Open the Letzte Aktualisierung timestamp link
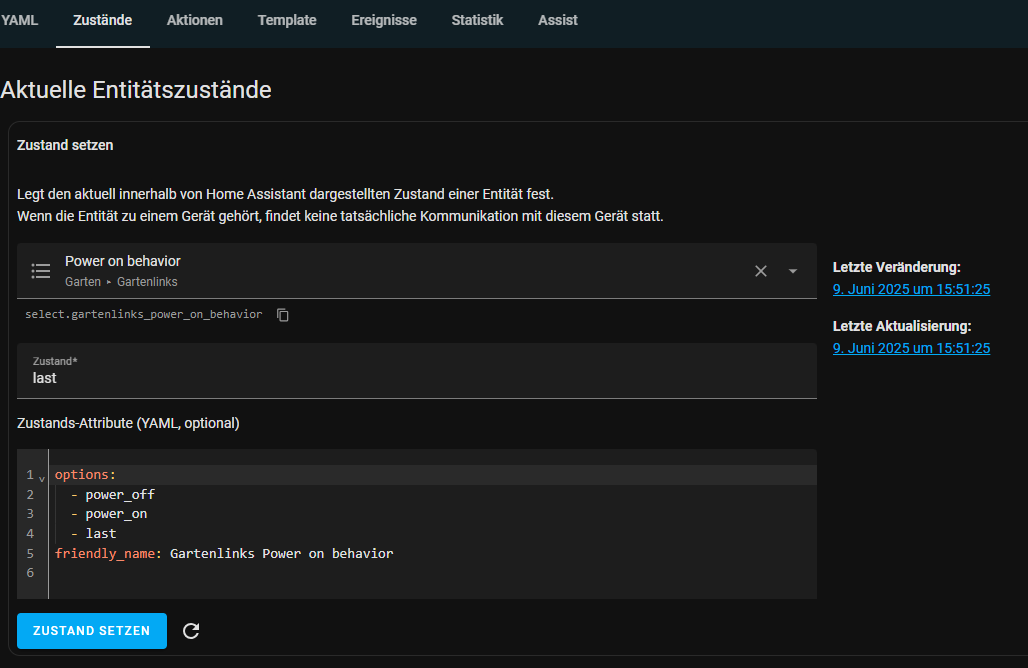 (911, 348)
